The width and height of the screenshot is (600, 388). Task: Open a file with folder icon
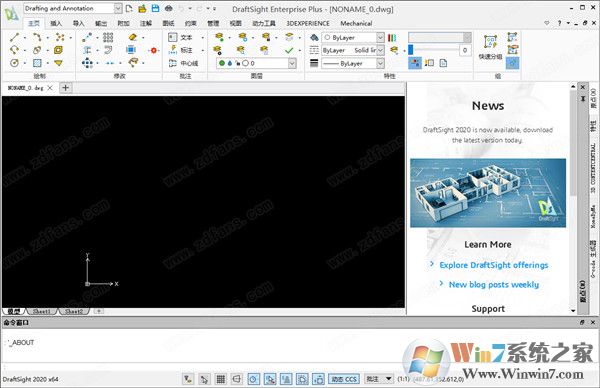(142, 8)
